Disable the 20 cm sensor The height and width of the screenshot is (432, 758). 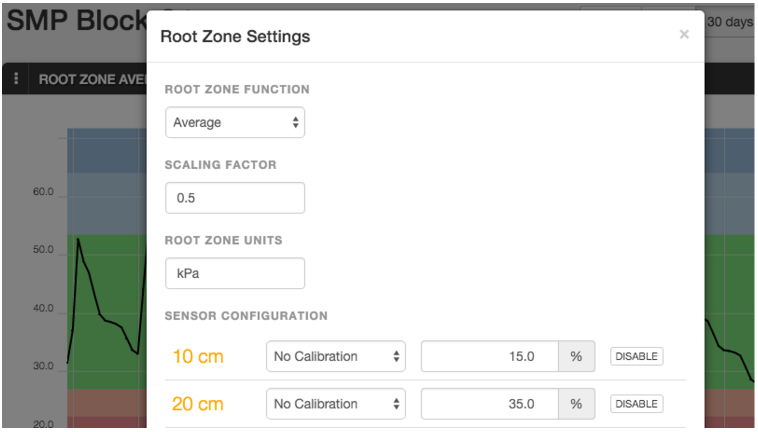(x=637, y=404)
